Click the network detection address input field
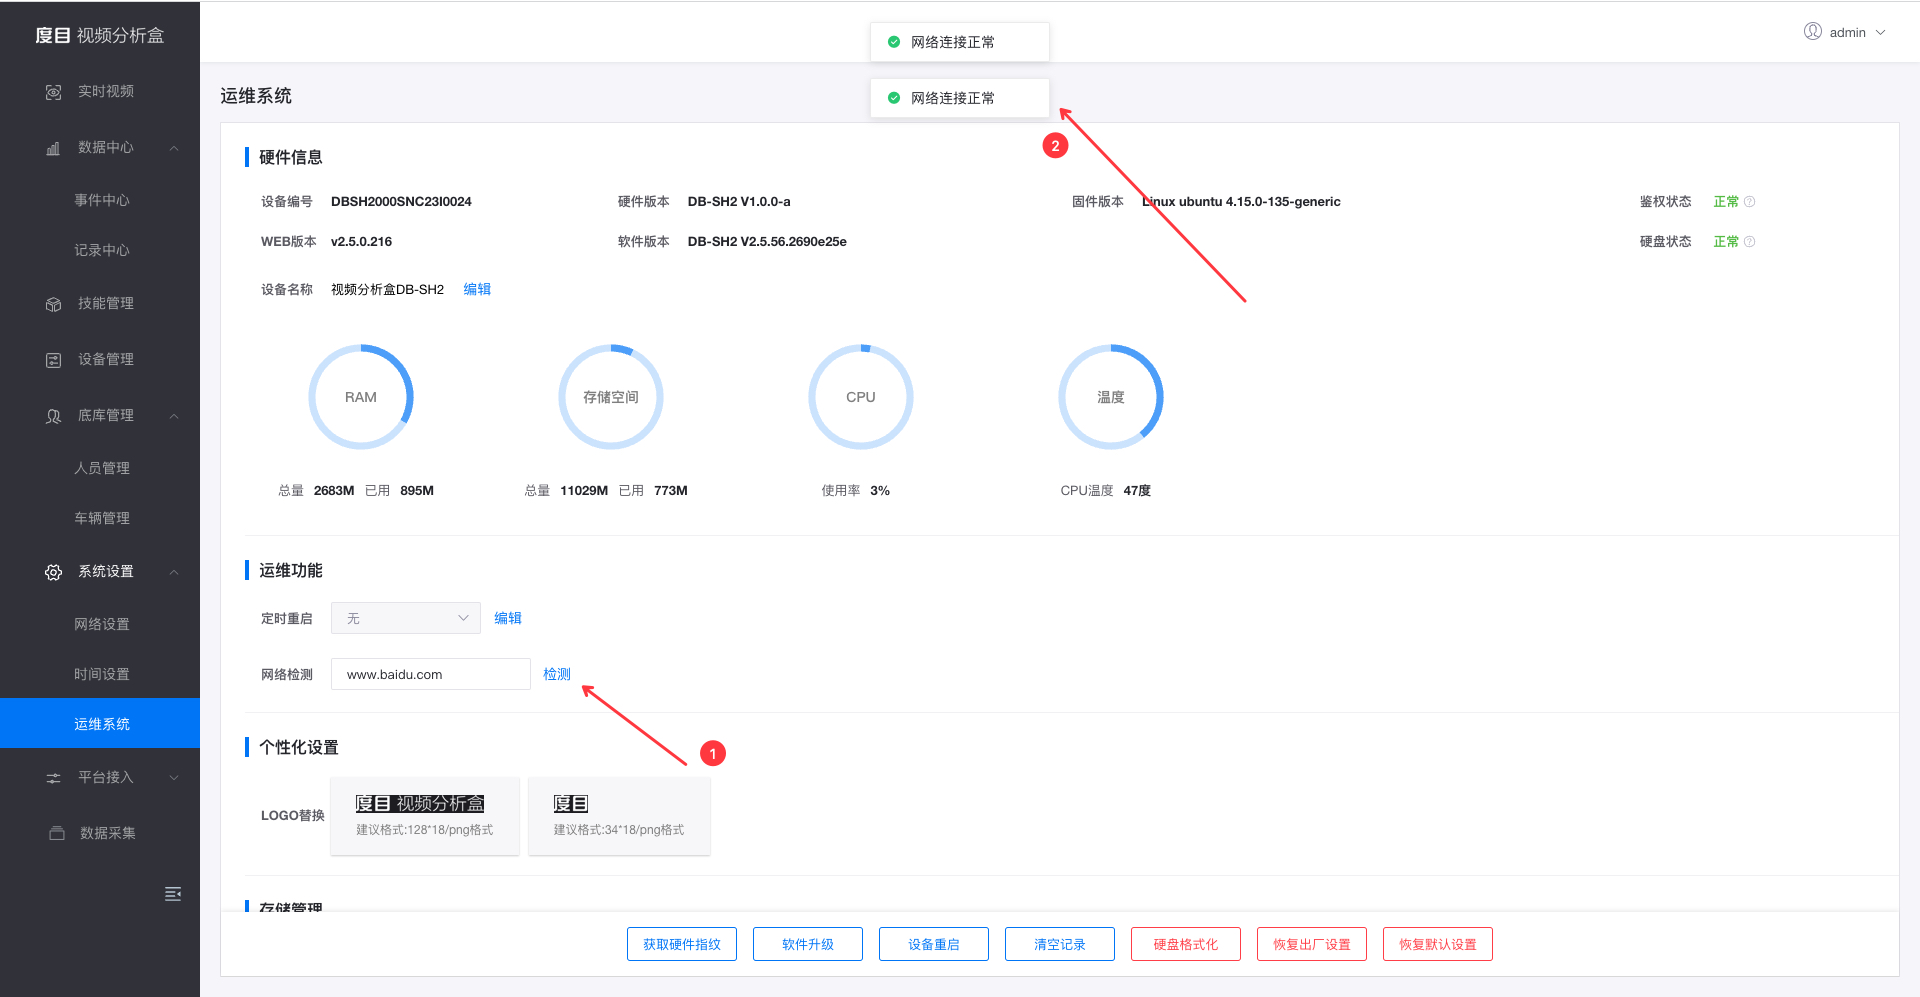1920x997 pixels. click(x=430, y=674)
